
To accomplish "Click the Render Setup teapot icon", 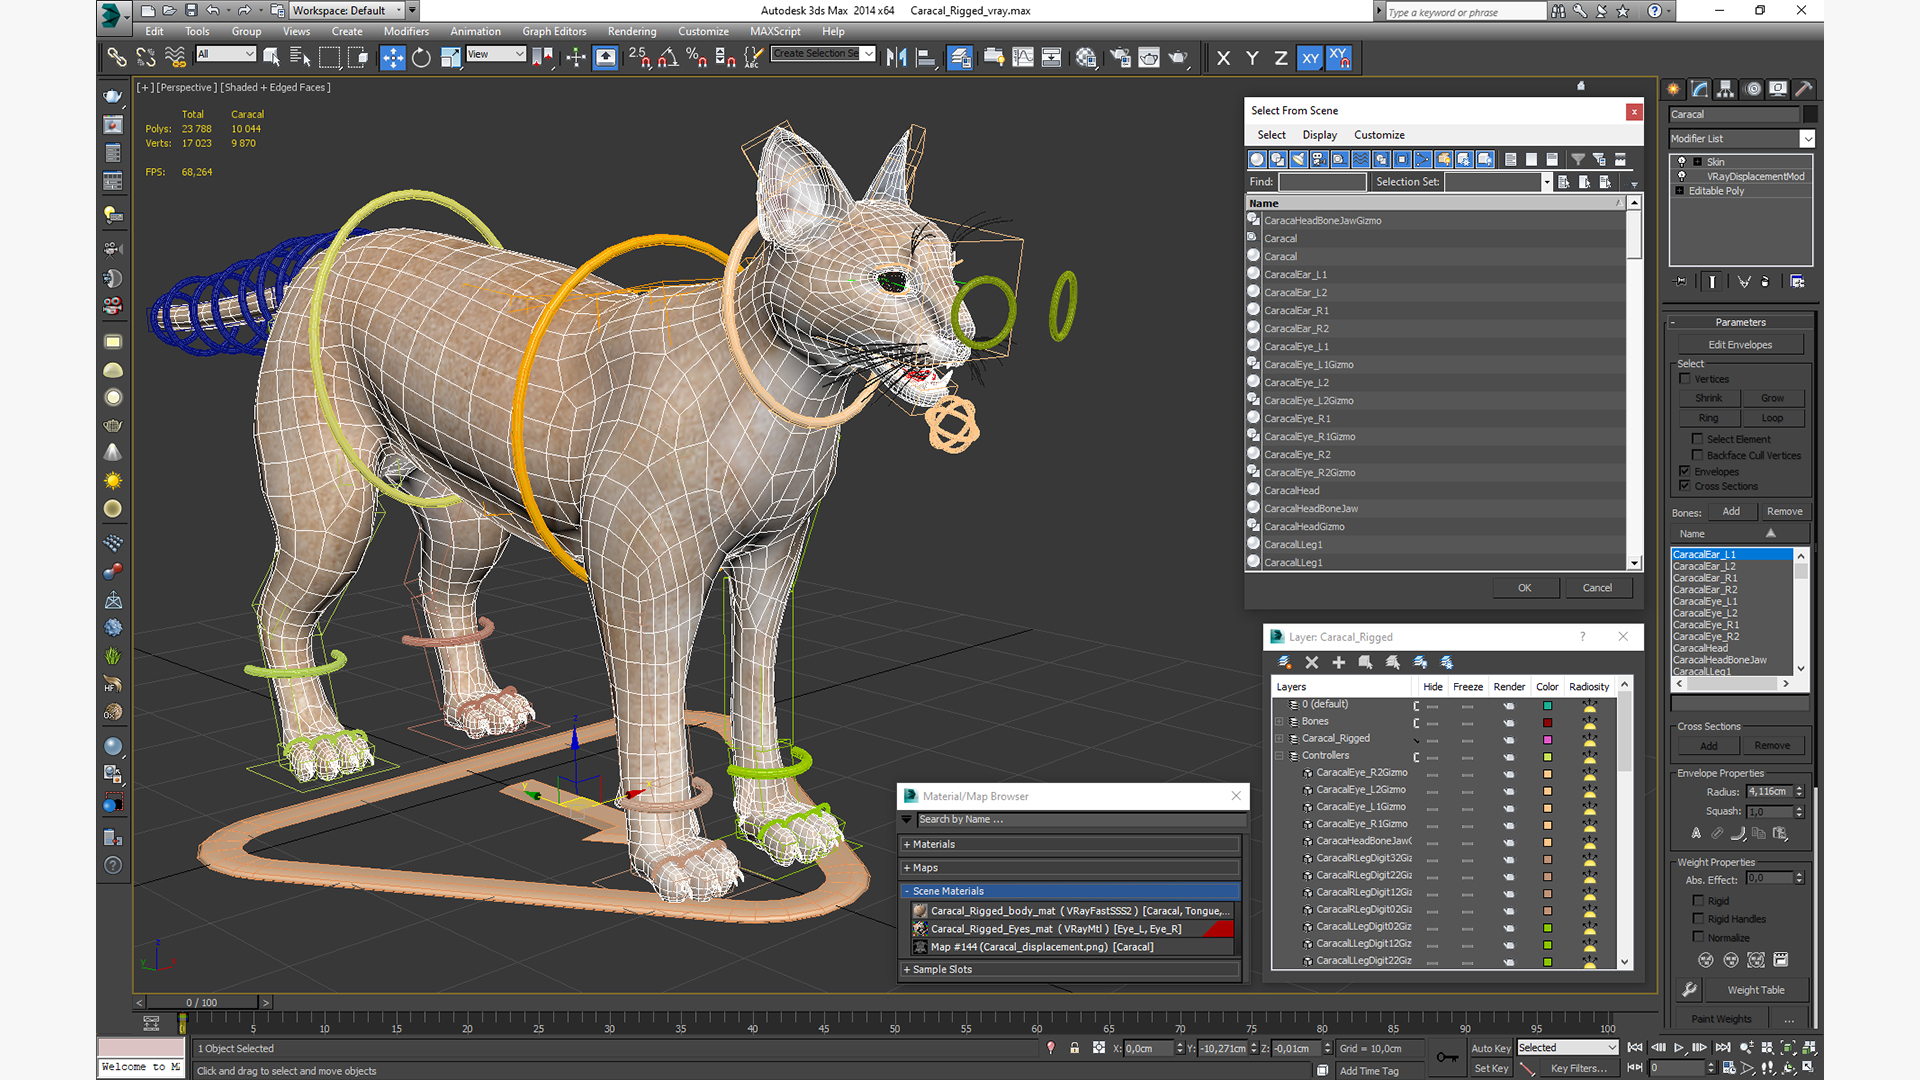I will click(x=1120, y=57).
